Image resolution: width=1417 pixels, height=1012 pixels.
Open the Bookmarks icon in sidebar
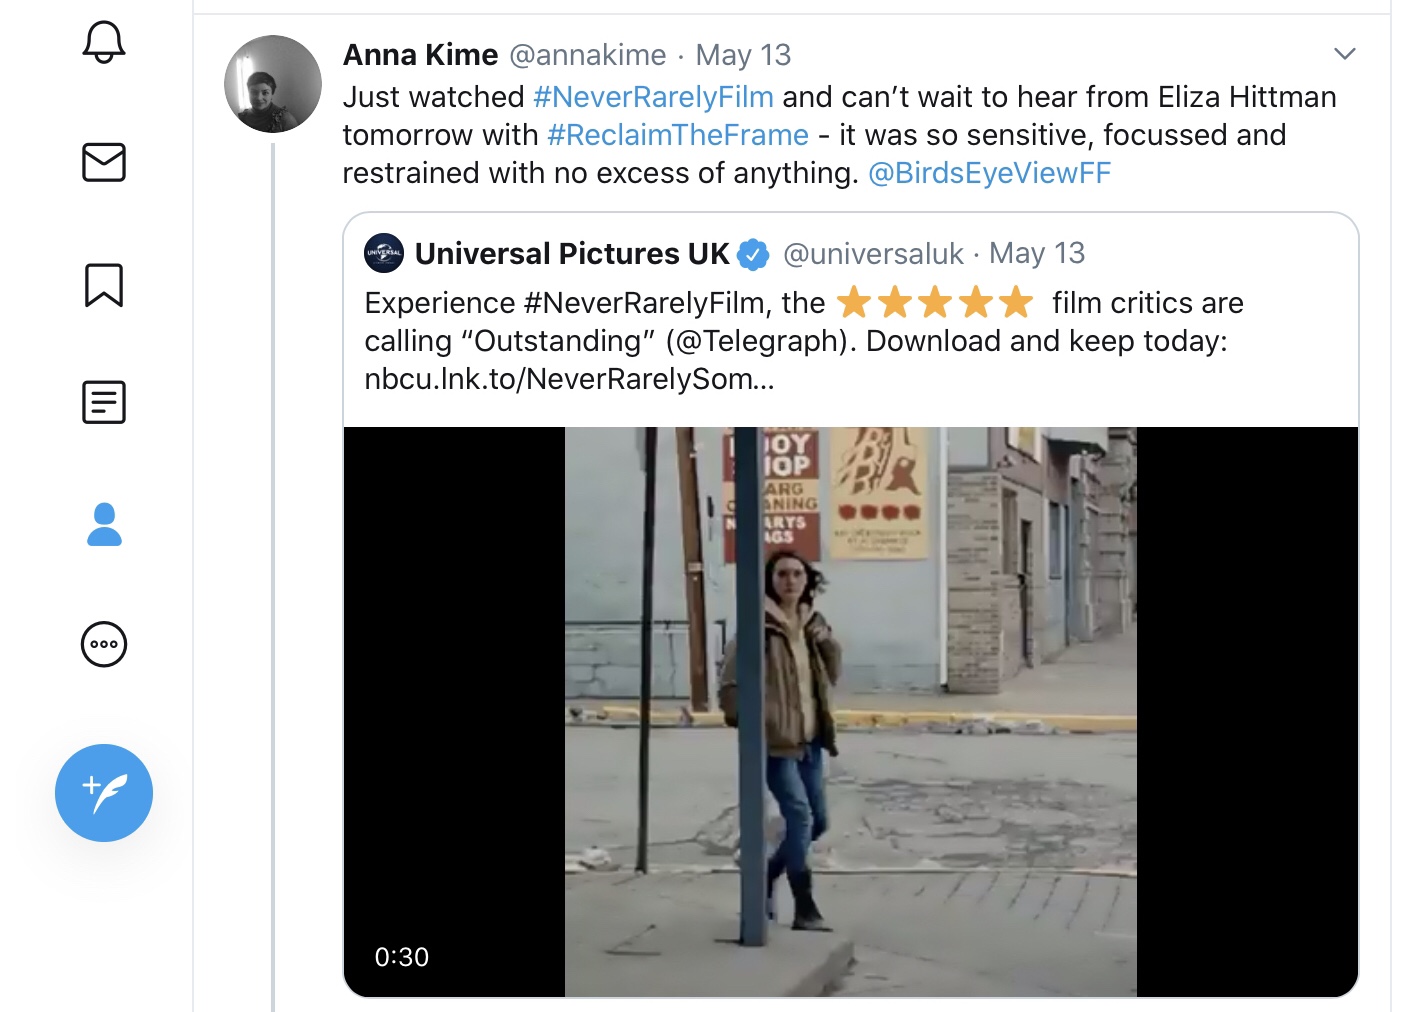tap(104, 285)
